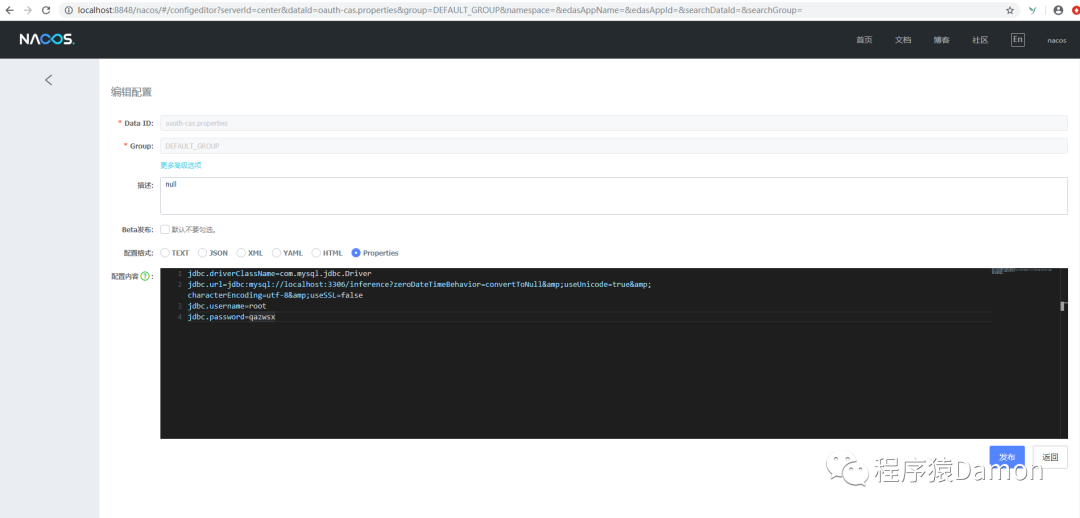Open 文档 in top navigation
Viewport: 1080px width, 518px height.
point(903,40)
